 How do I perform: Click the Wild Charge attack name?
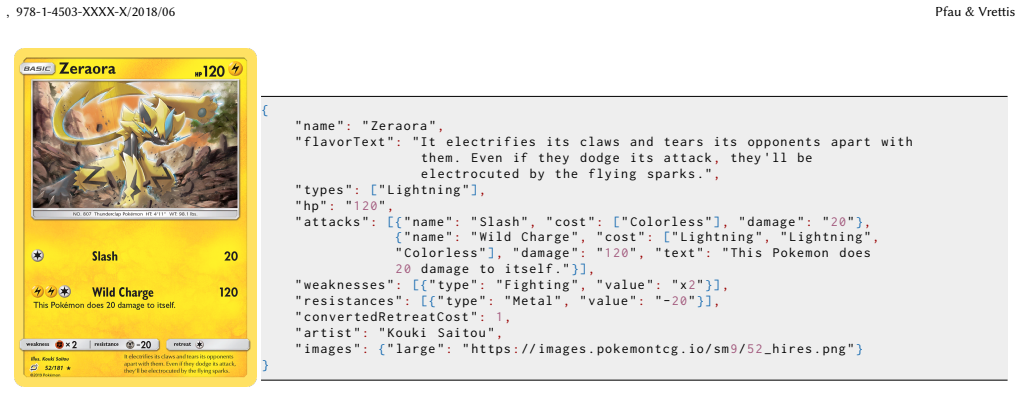pyautogui.click(x=122, y=293)
